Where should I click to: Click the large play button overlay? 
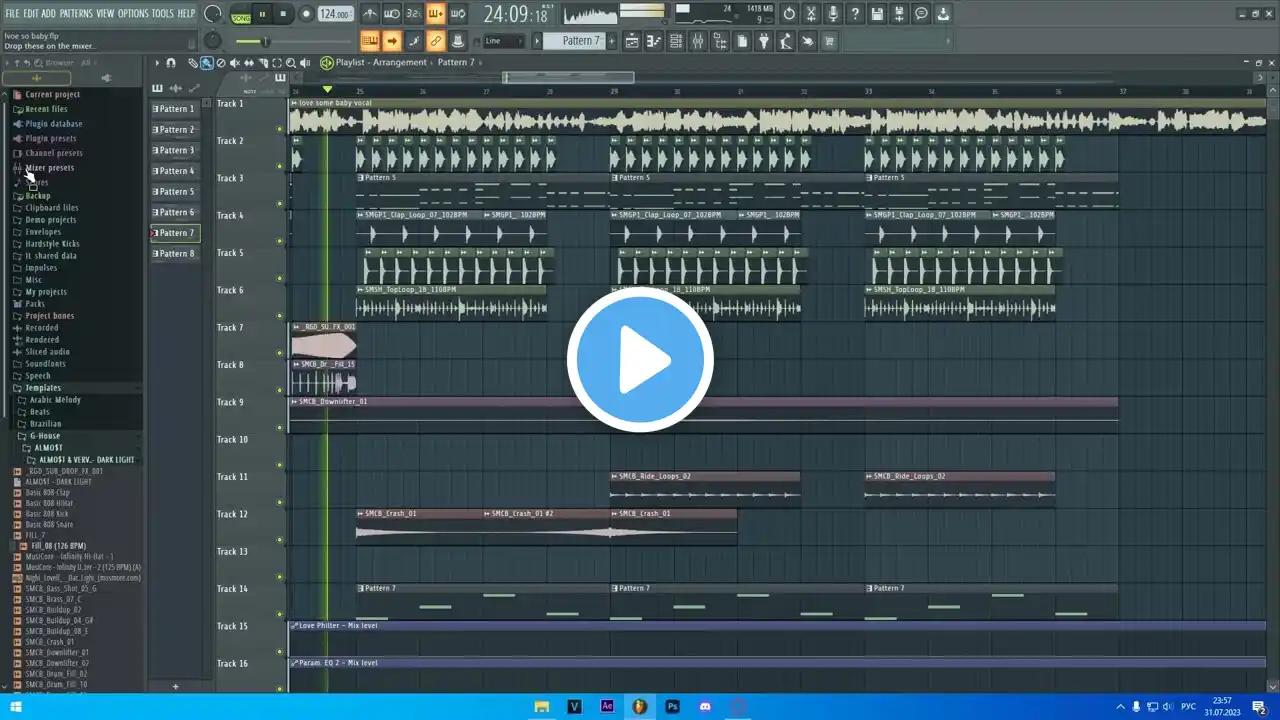(x=640, y=358)
